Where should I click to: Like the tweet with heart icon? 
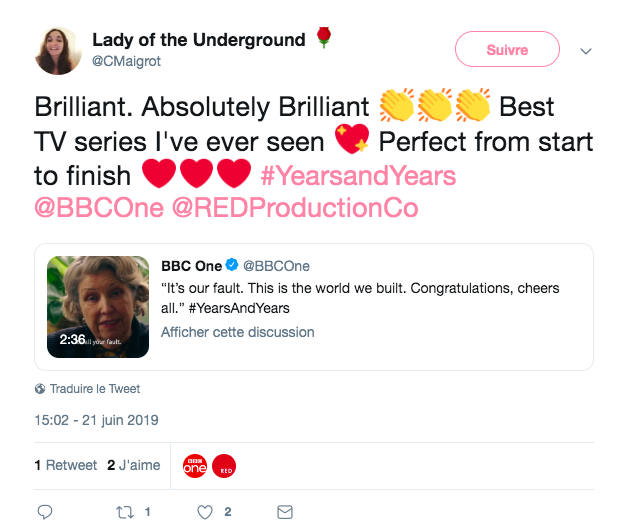pos(205,512)
